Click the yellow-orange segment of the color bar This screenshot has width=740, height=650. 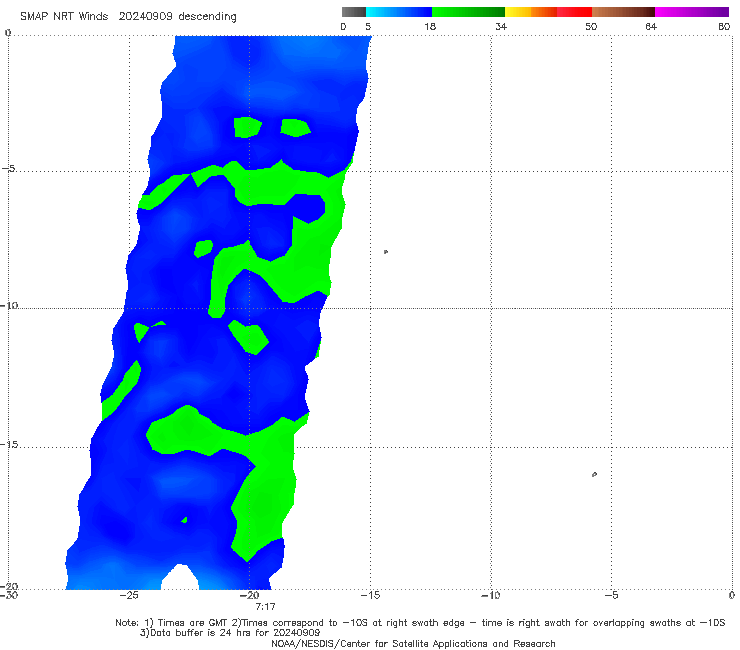point(531,12)
